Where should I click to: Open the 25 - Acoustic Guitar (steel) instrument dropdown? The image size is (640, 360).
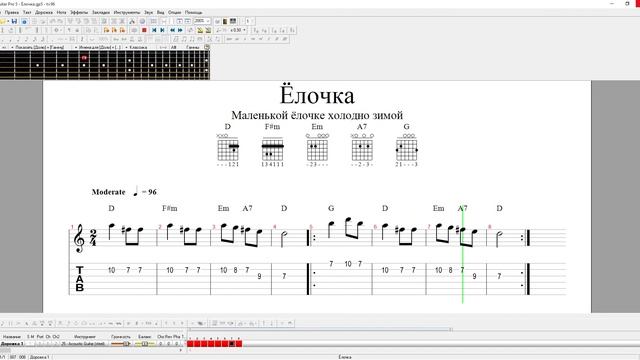click(x=83, y=344)
